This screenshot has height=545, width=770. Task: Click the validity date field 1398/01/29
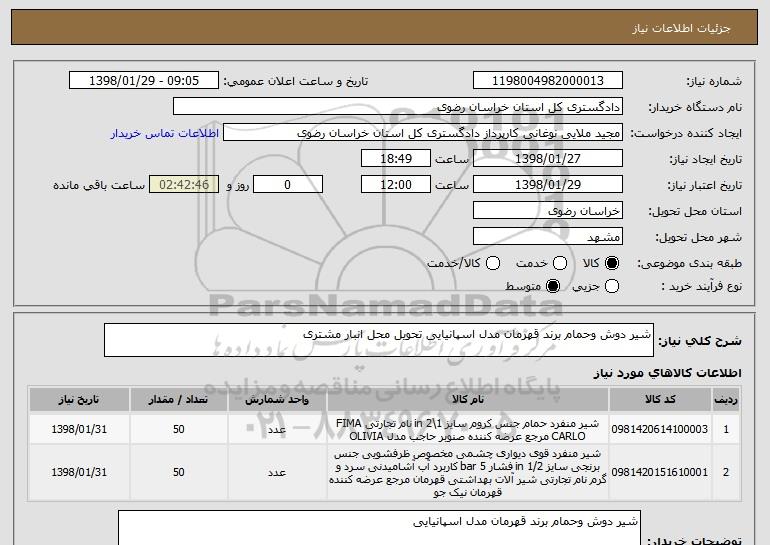coord(548,185)
